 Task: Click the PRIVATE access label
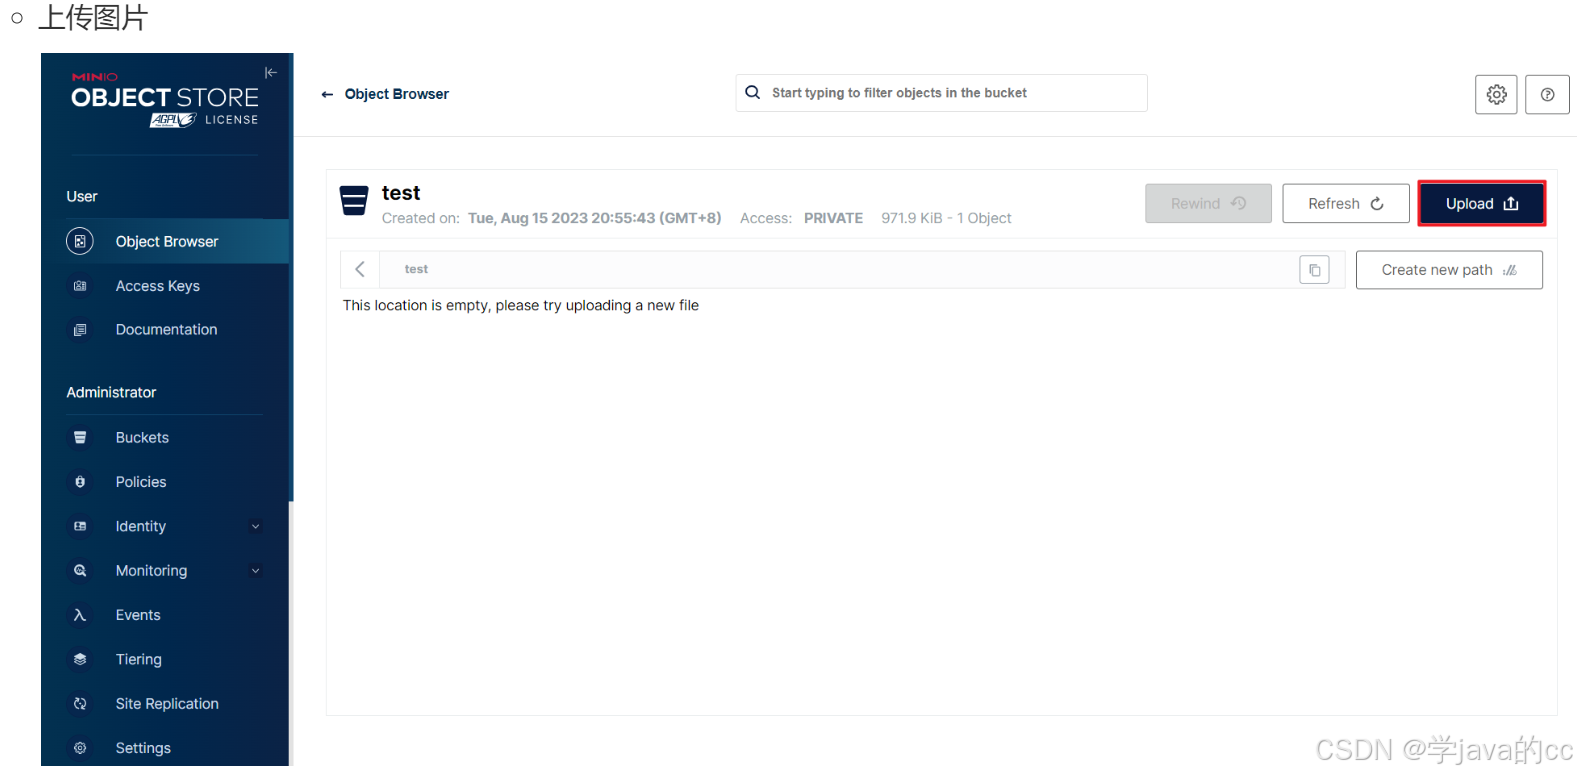(833, 218)
